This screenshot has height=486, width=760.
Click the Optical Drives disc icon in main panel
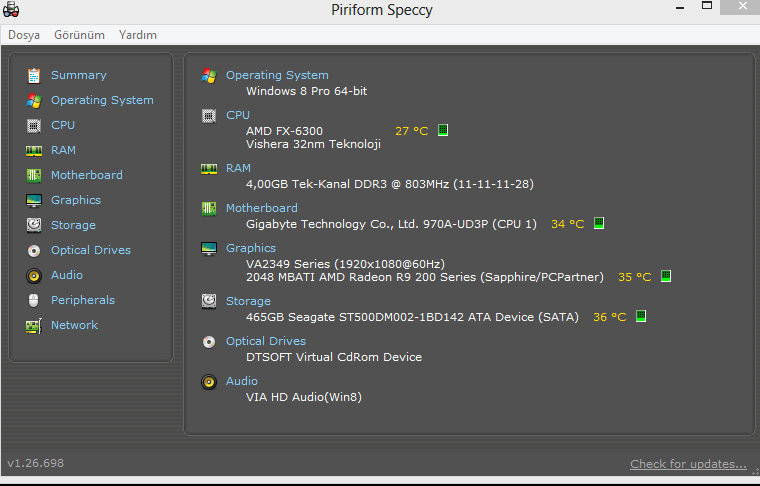pos(209,342)
